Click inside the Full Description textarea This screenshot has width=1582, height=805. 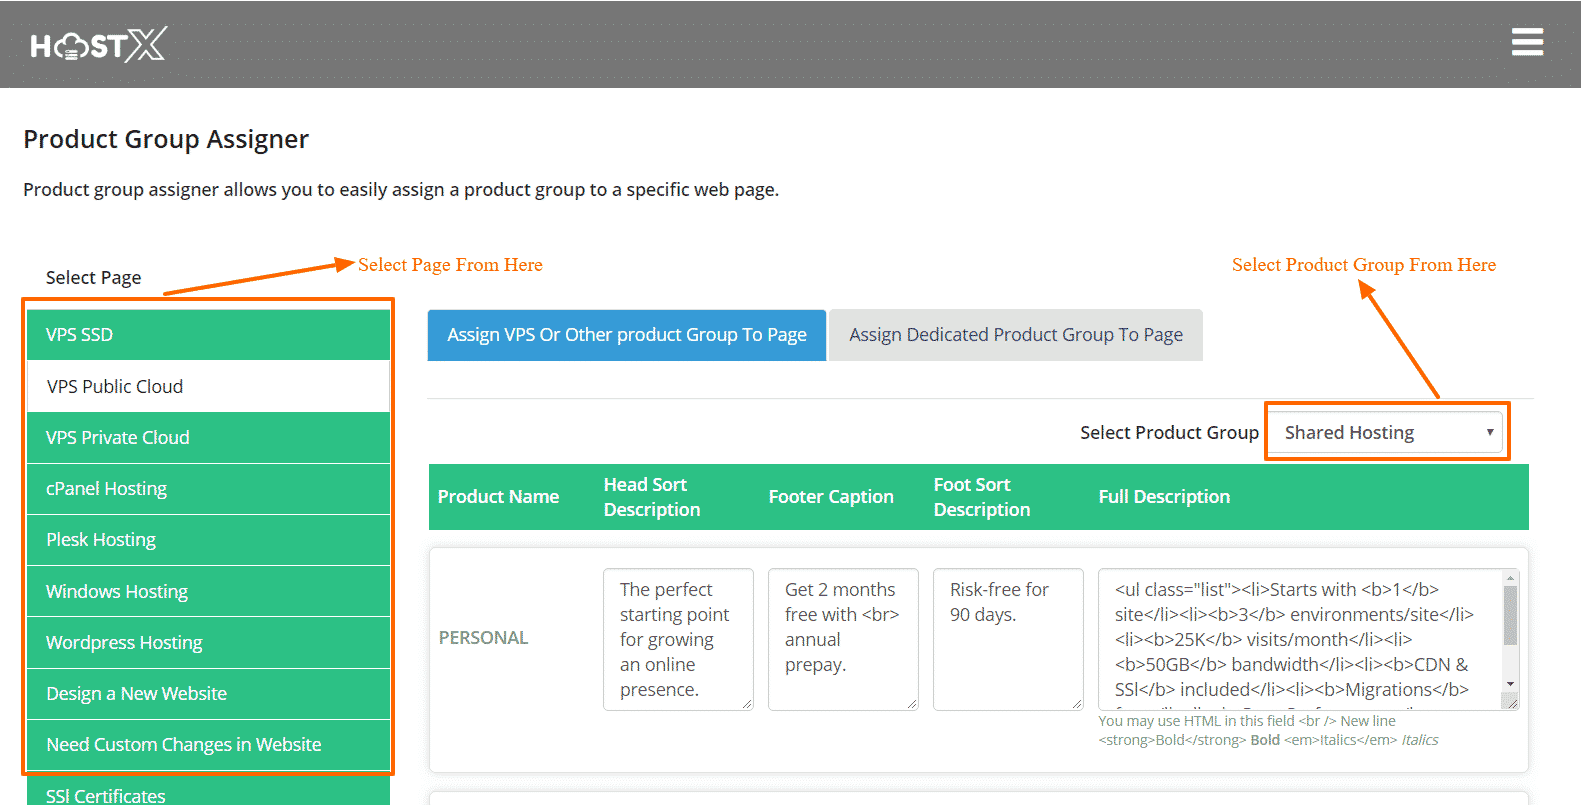pyautogui.click(x=1299, y=639)
